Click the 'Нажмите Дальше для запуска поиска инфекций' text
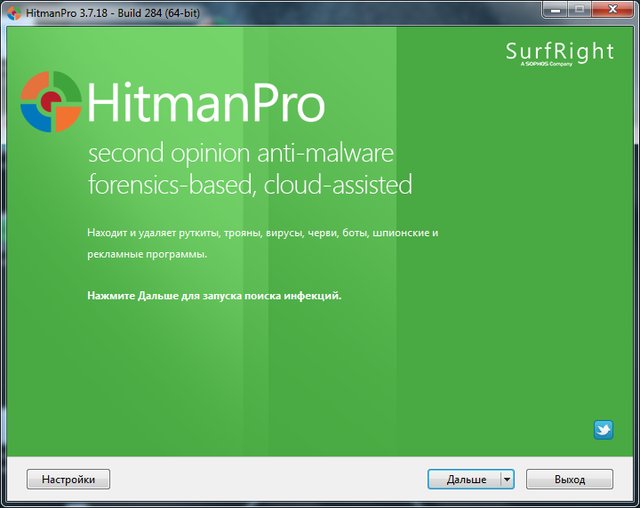Image resolution: width=640 pixels, height=508 pixels. click(x=214, y=295)
